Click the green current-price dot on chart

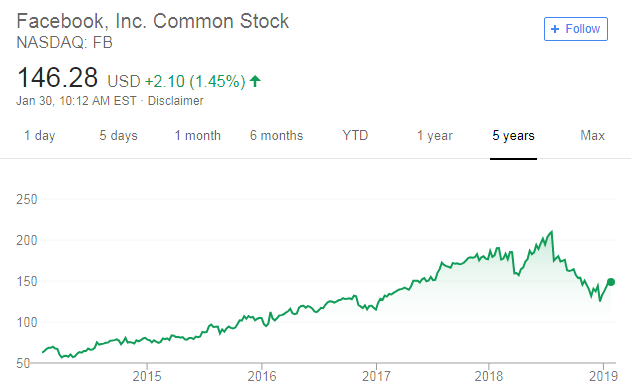click(x=611, y=282)
